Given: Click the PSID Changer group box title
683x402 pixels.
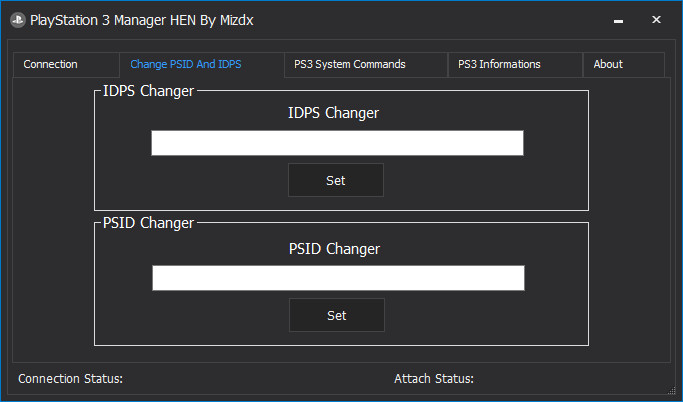Looking at the screenshot, I should click(148, 223).
